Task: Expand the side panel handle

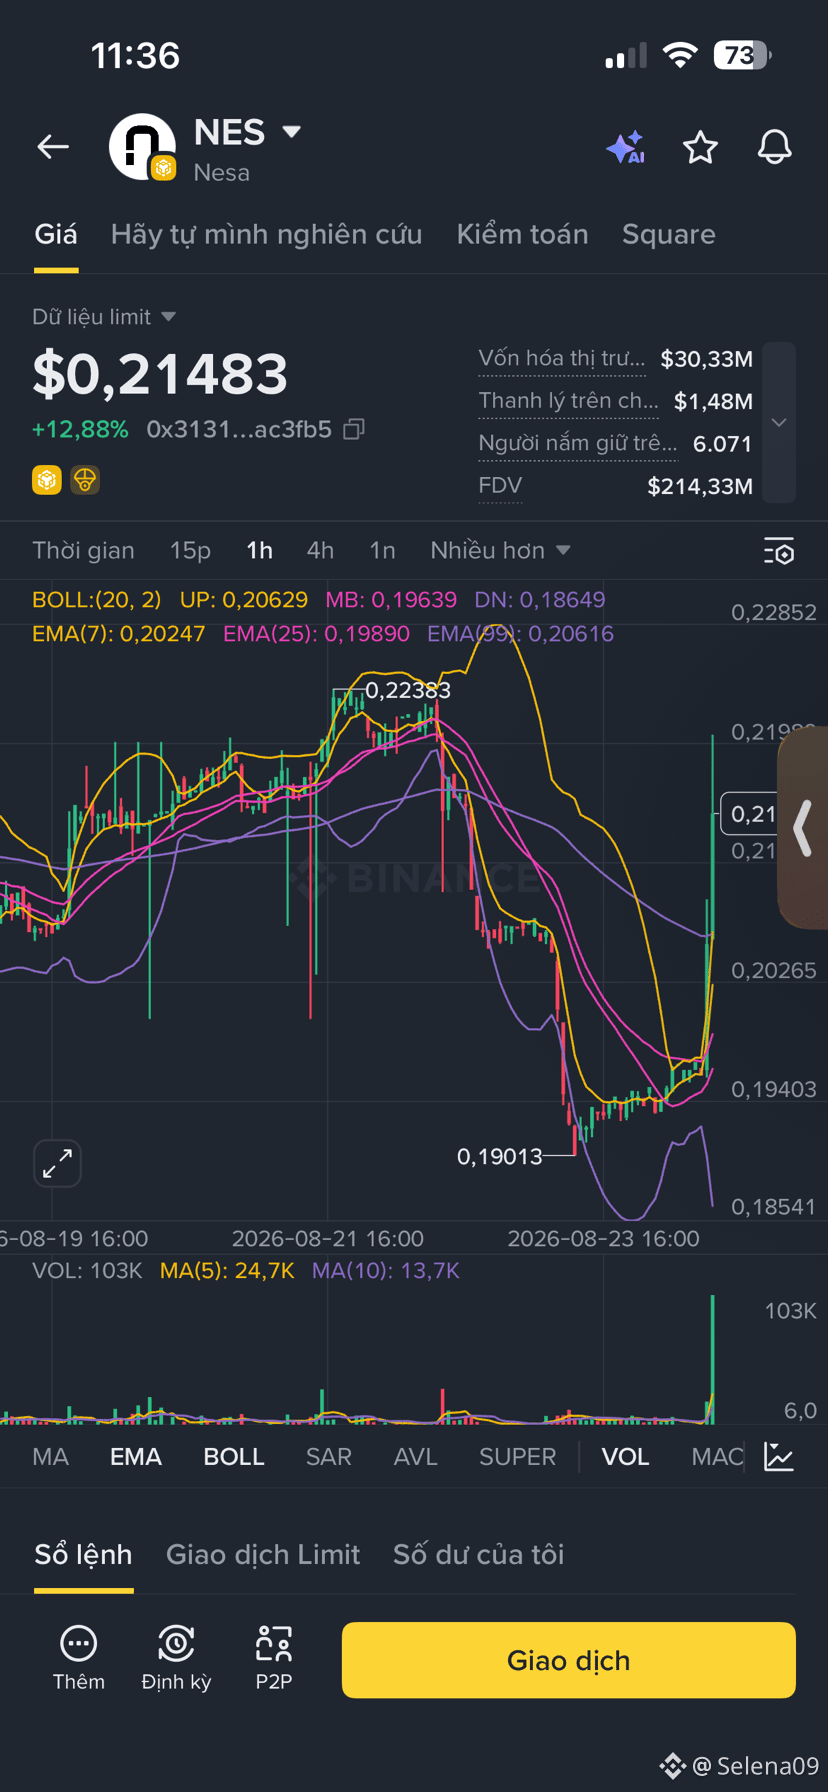Action: click(x=803, y=828)
